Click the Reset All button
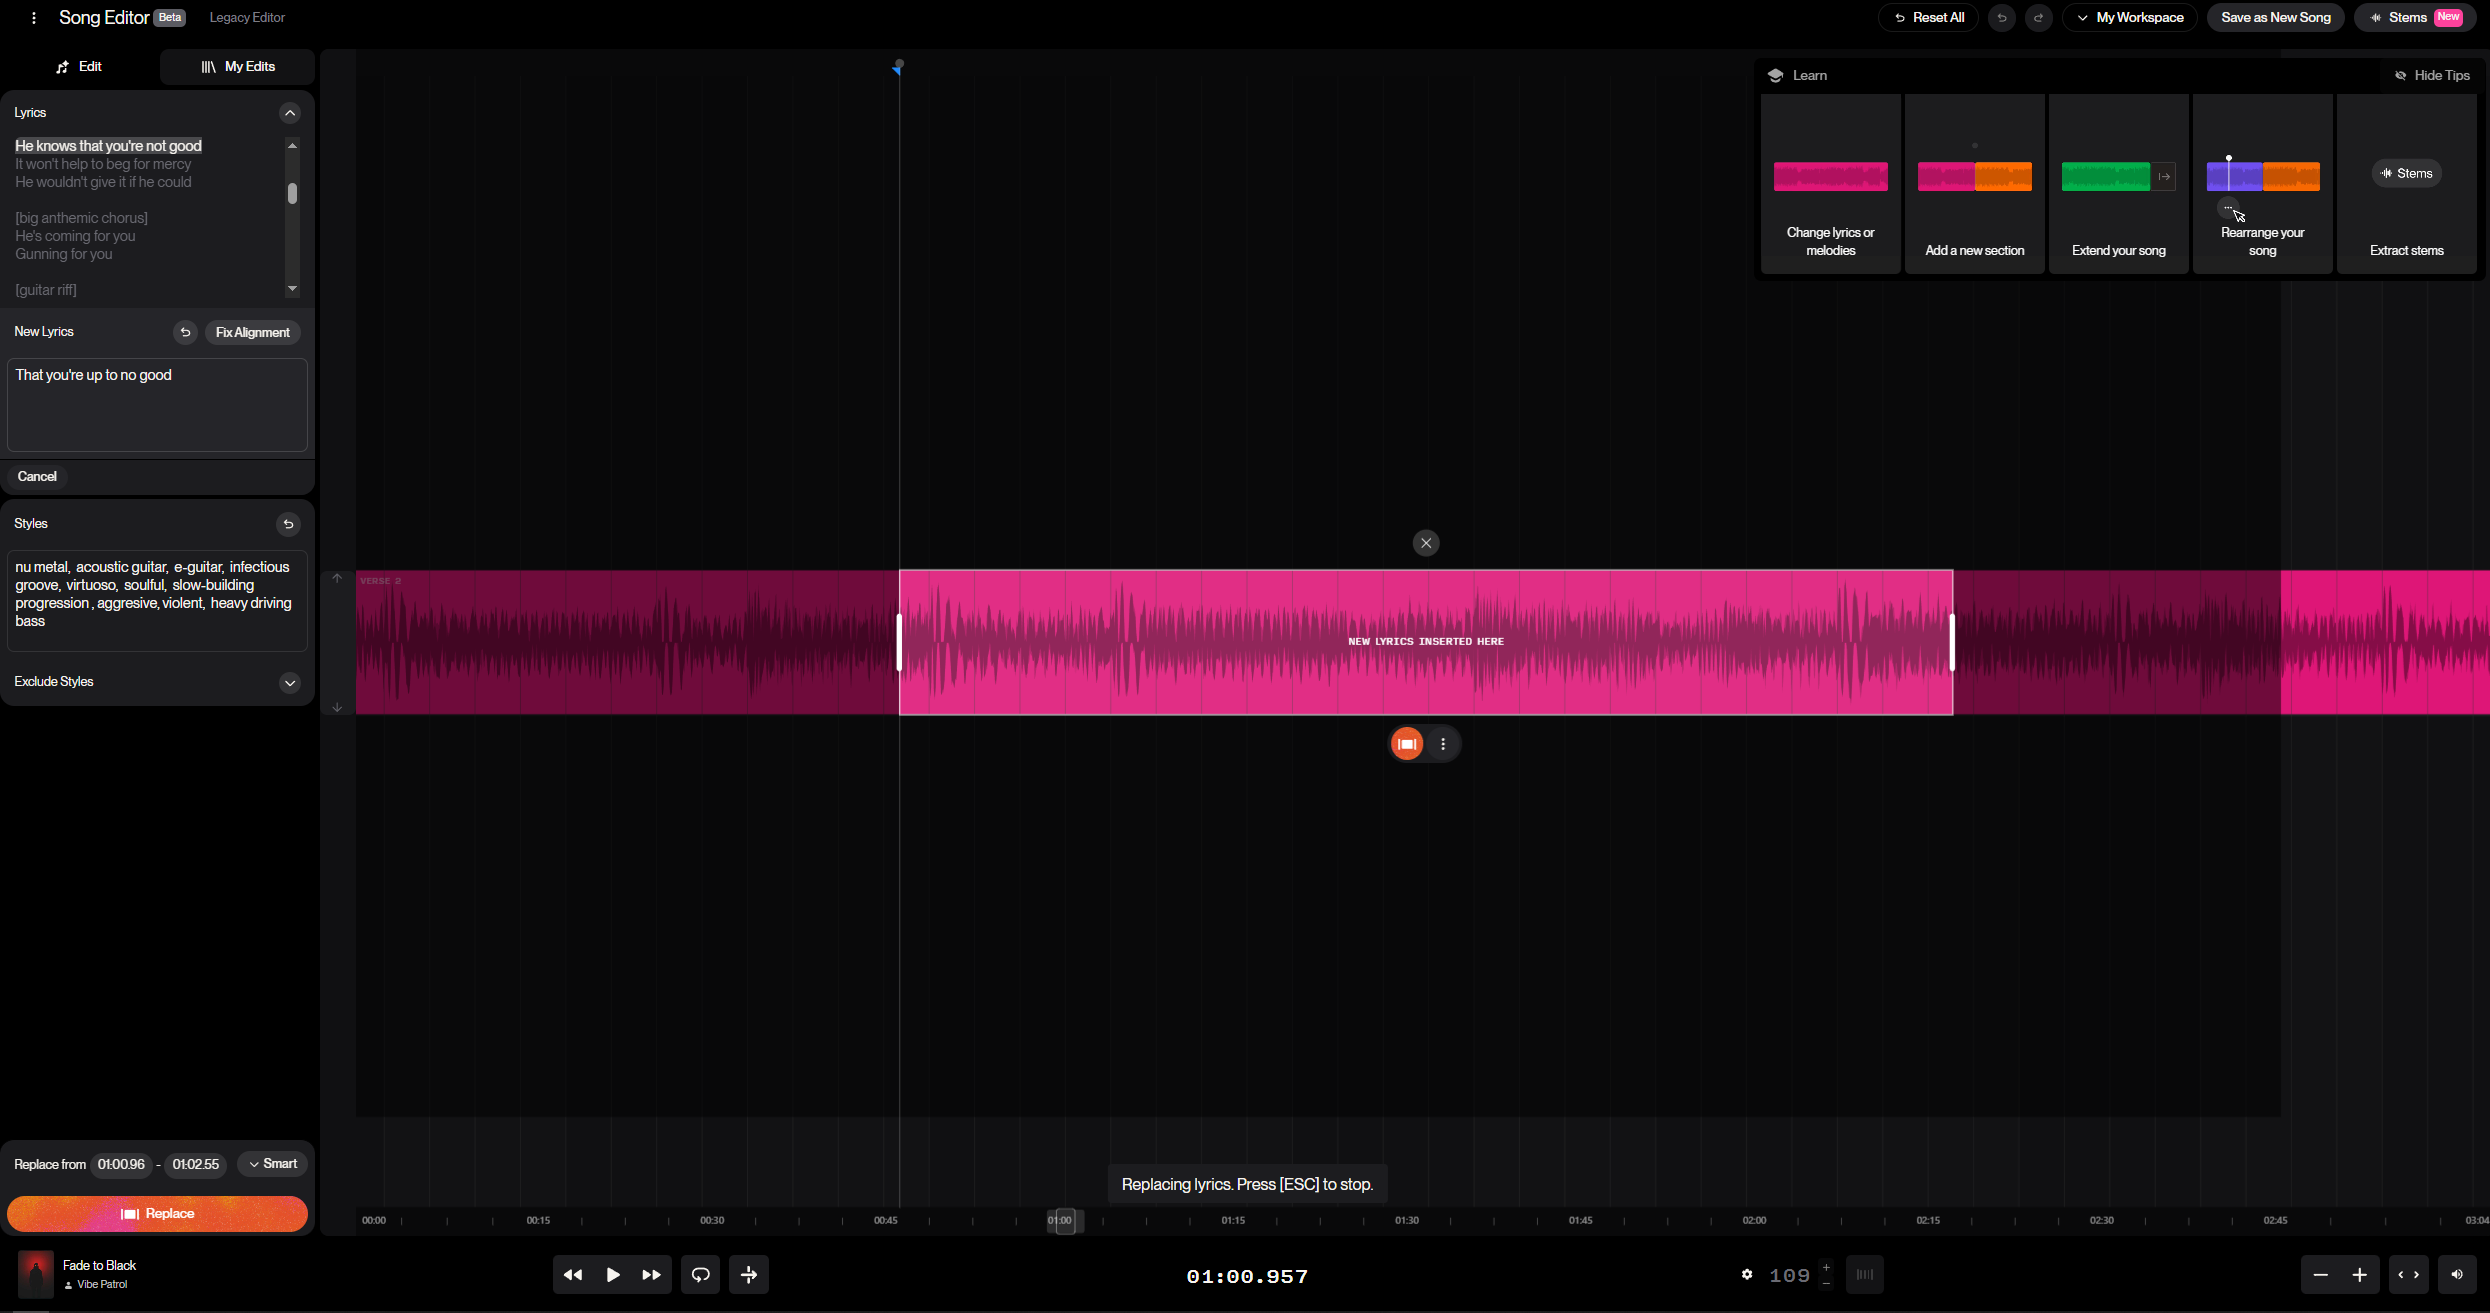 click(x=1928, y=18)
